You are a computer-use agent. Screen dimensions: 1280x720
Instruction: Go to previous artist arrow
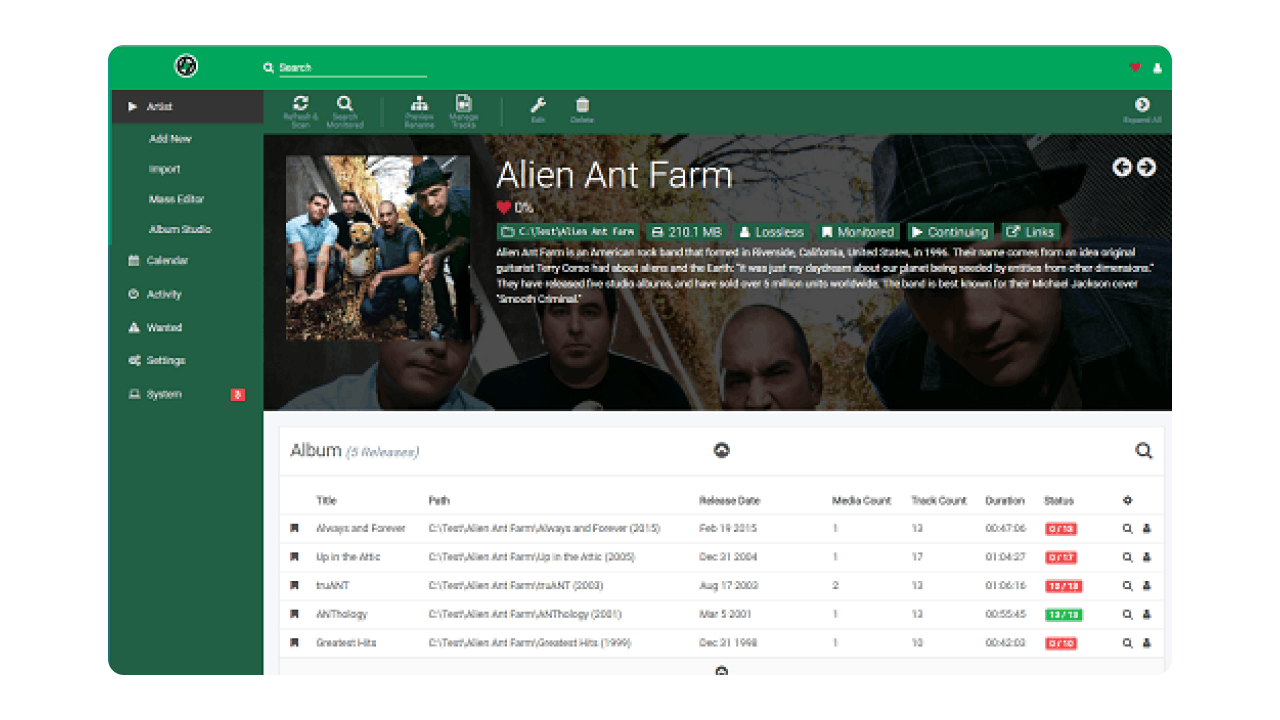point(1122,167)
